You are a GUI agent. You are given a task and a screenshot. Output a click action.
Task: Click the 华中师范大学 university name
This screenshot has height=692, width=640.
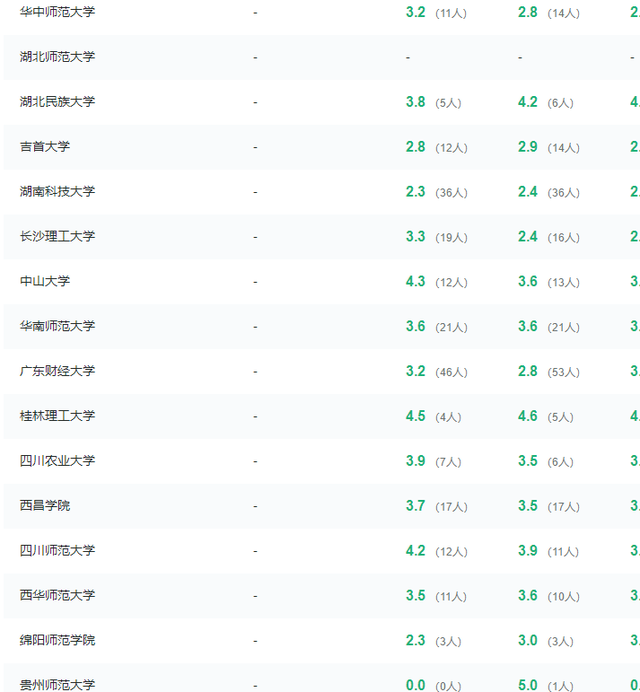point(57,12)
